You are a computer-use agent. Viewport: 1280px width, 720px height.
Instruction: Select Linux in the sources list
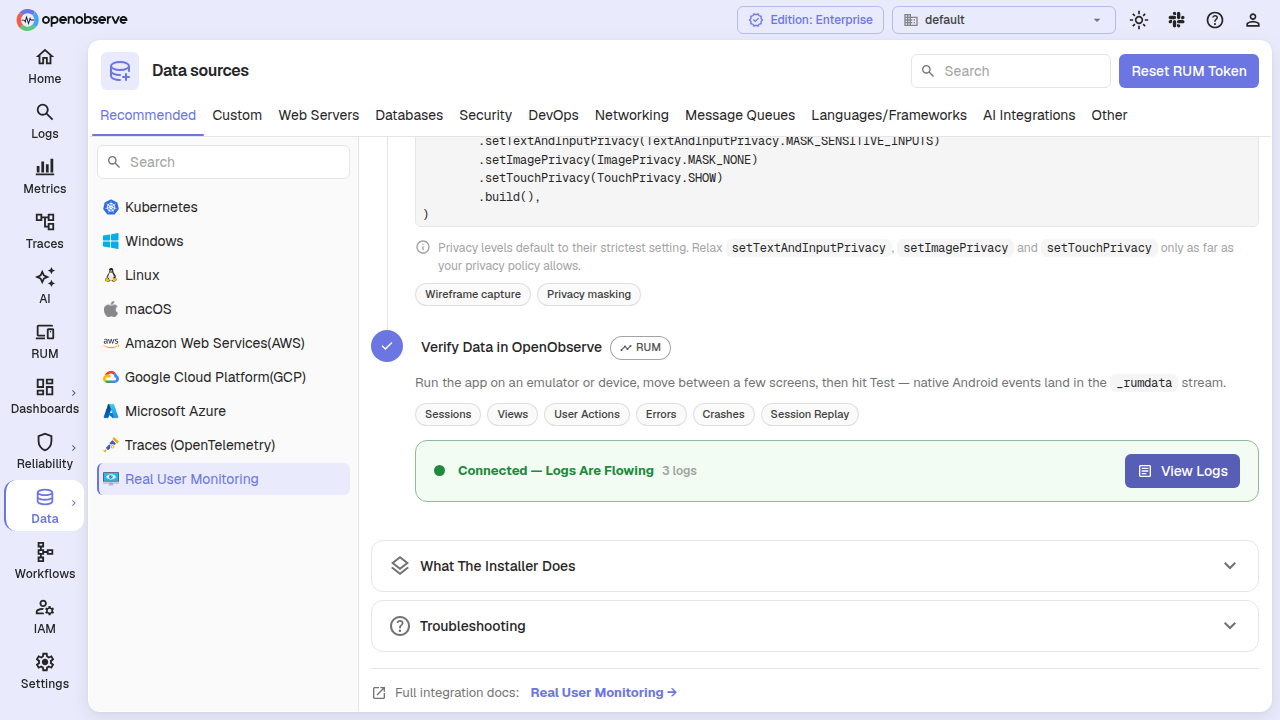(x=223, y=275)
